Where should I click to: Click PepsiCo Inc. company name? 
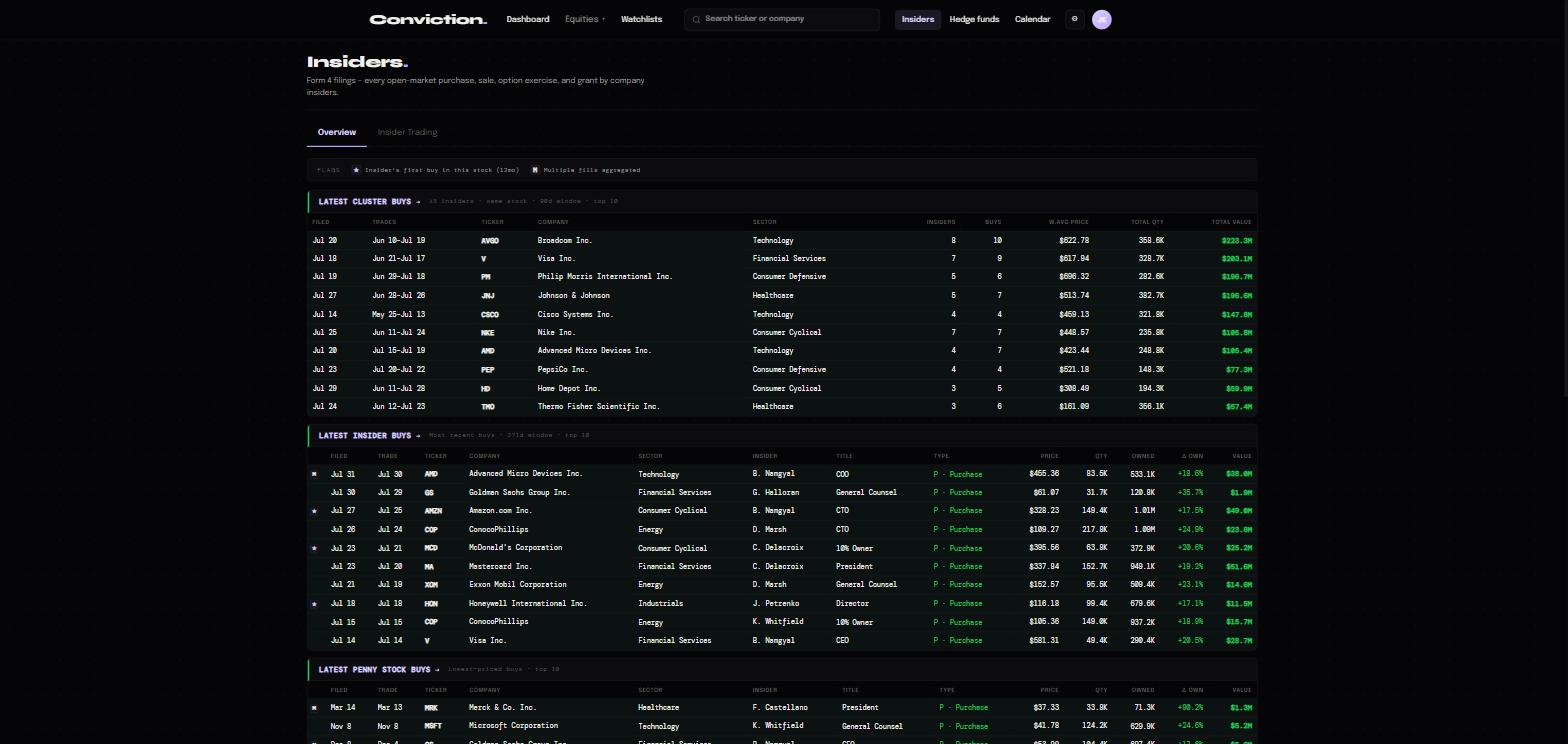pos(563,370)
